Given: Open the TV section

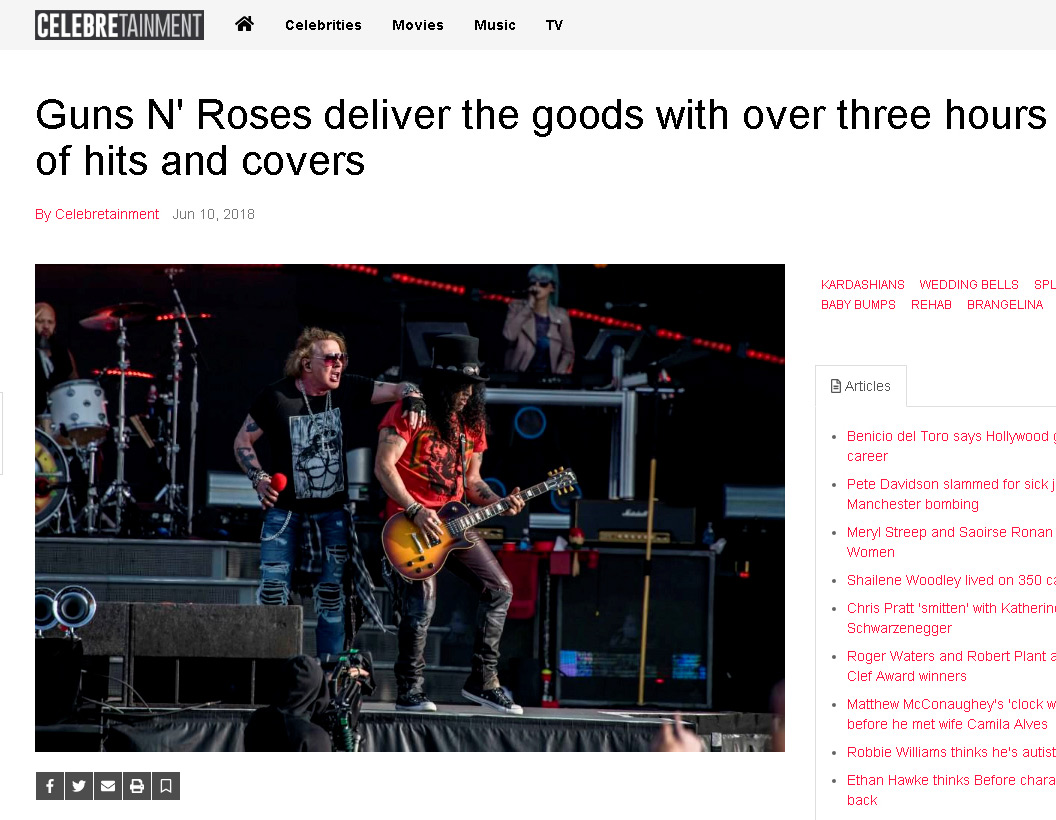Looking at the screenshot, I should point(554,25).
